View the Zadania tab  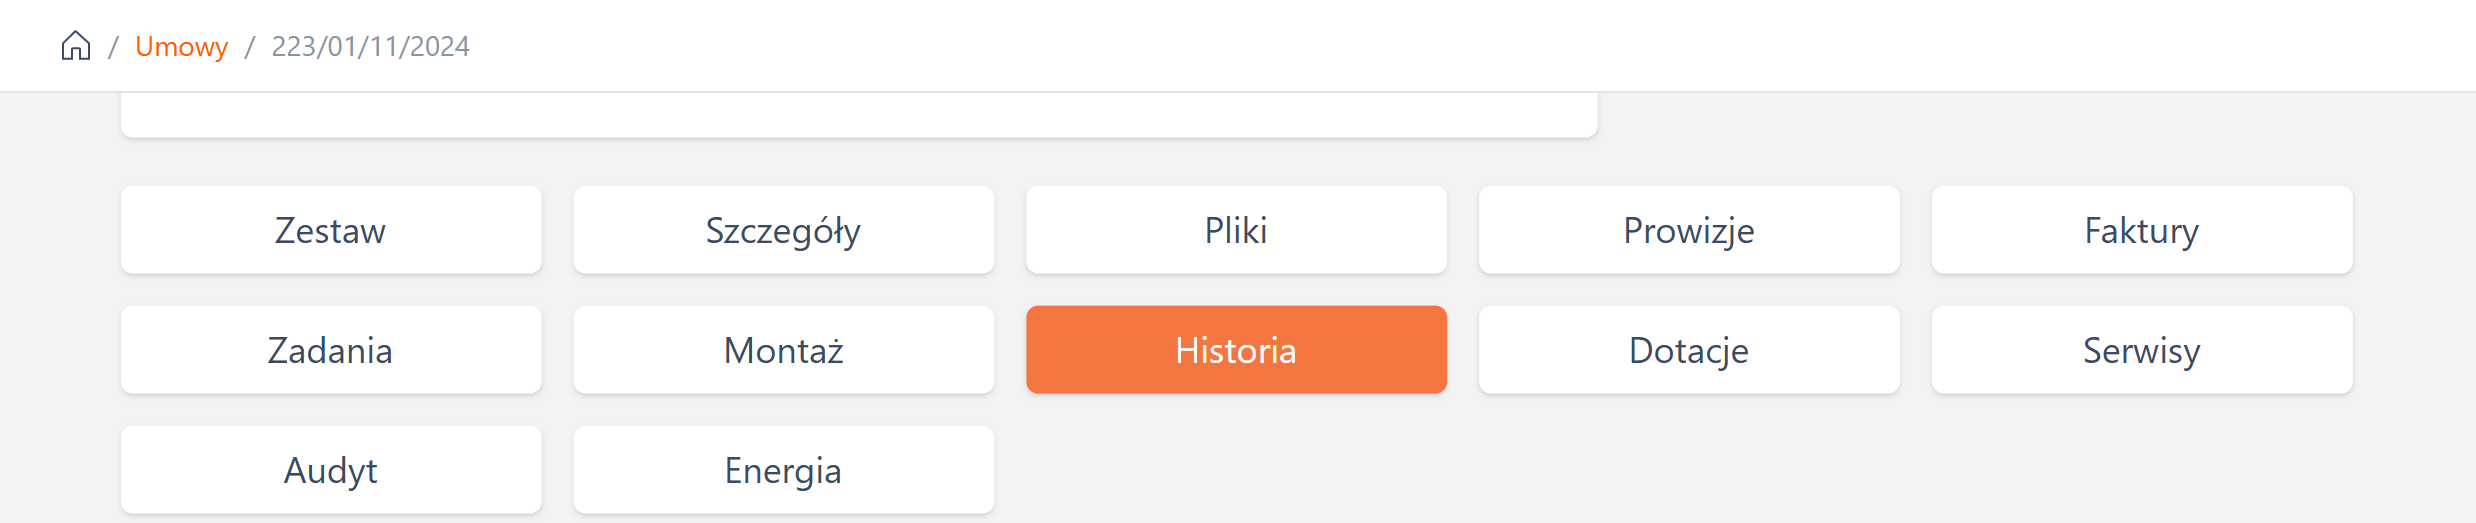click(330, 350)
